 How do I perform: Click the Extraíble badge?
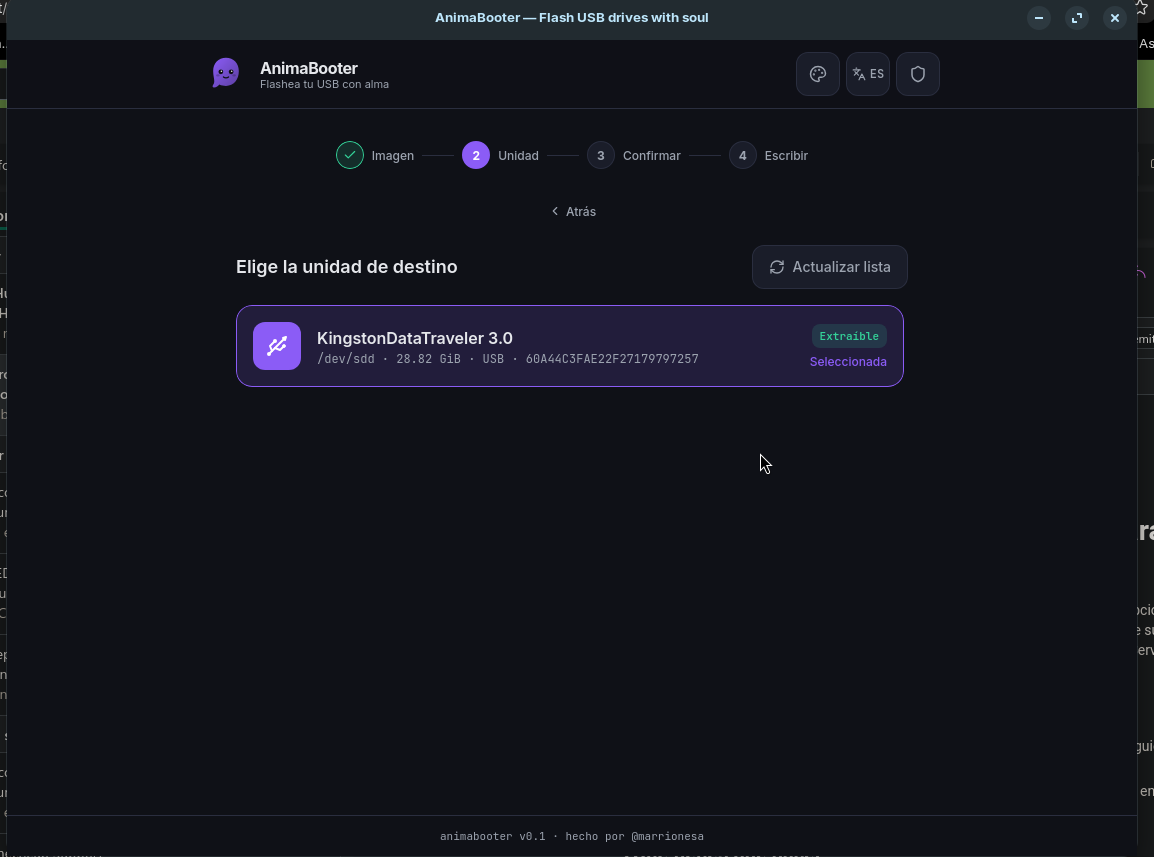pyautogui.click(x=849, y=336)
